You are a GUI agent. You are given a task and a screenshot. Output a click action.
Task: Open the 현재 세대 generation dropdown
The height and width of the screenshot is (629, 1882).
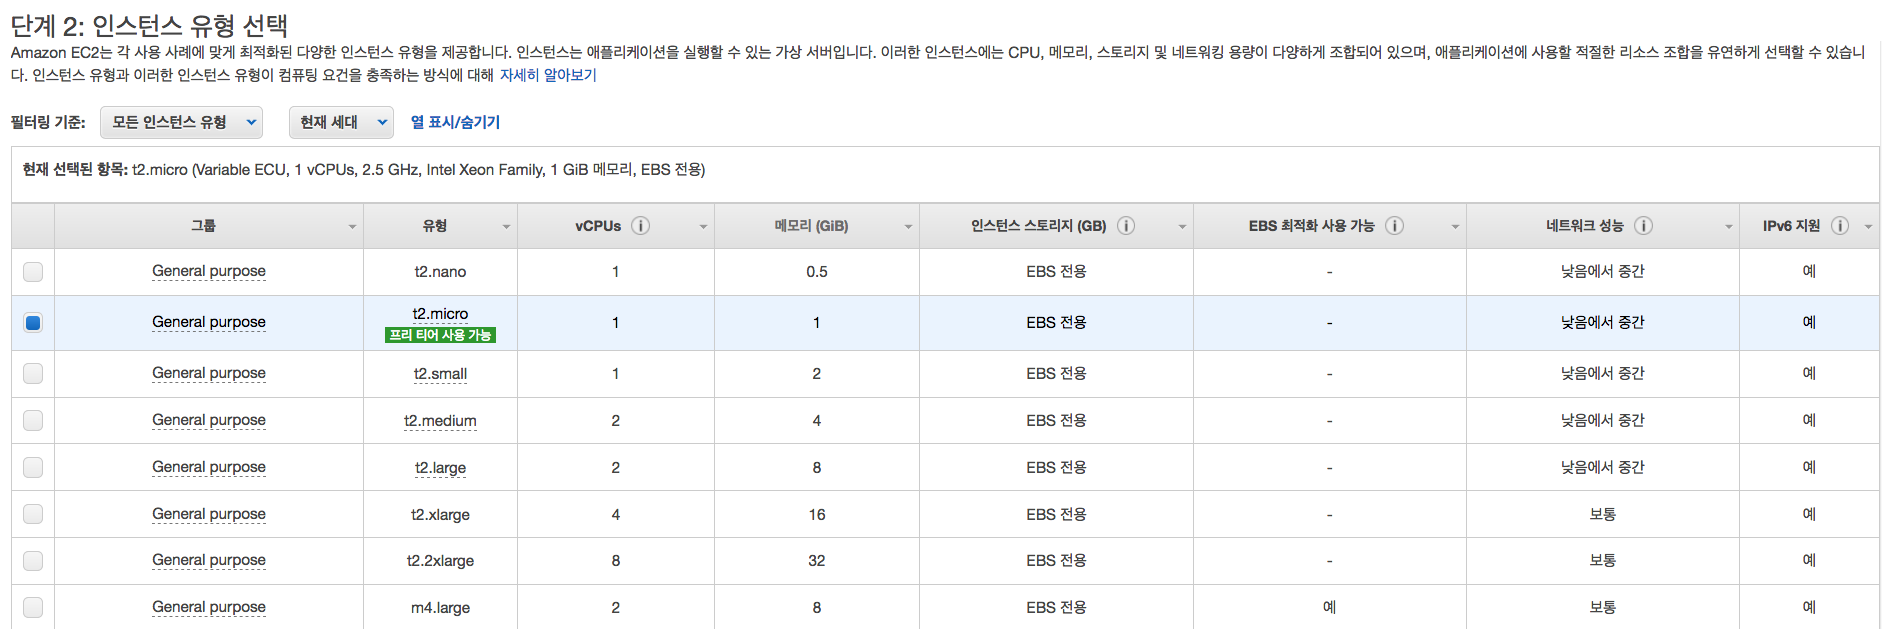[341, 122]
